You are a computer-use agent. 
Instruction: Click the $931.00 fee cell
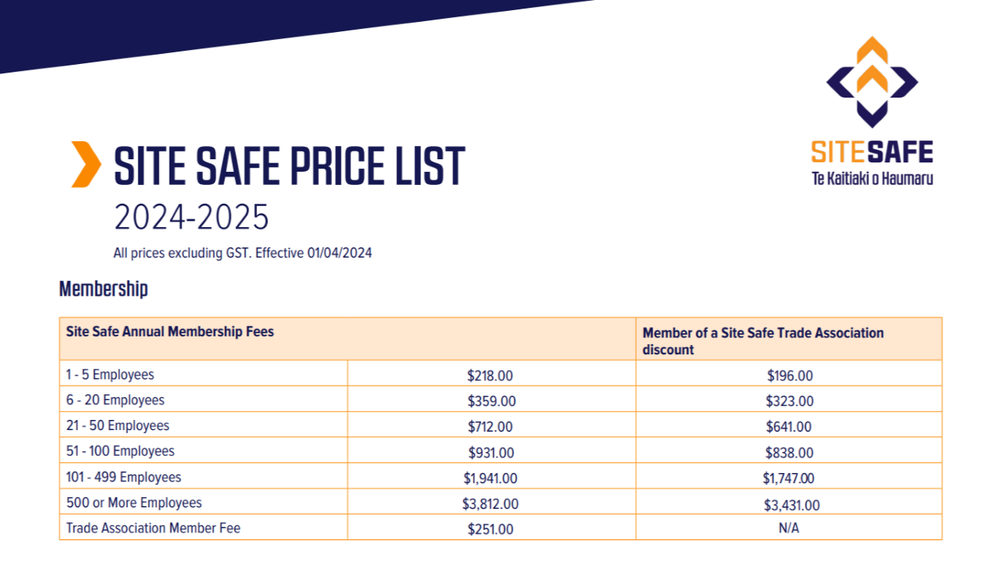coord(490,453)
